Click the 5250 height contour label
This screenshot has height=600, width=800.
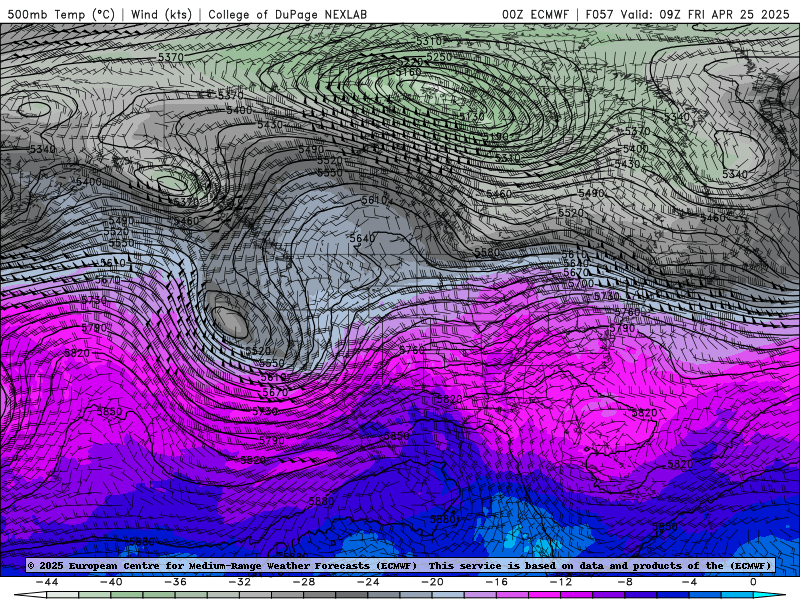click(x=439, y=57)
